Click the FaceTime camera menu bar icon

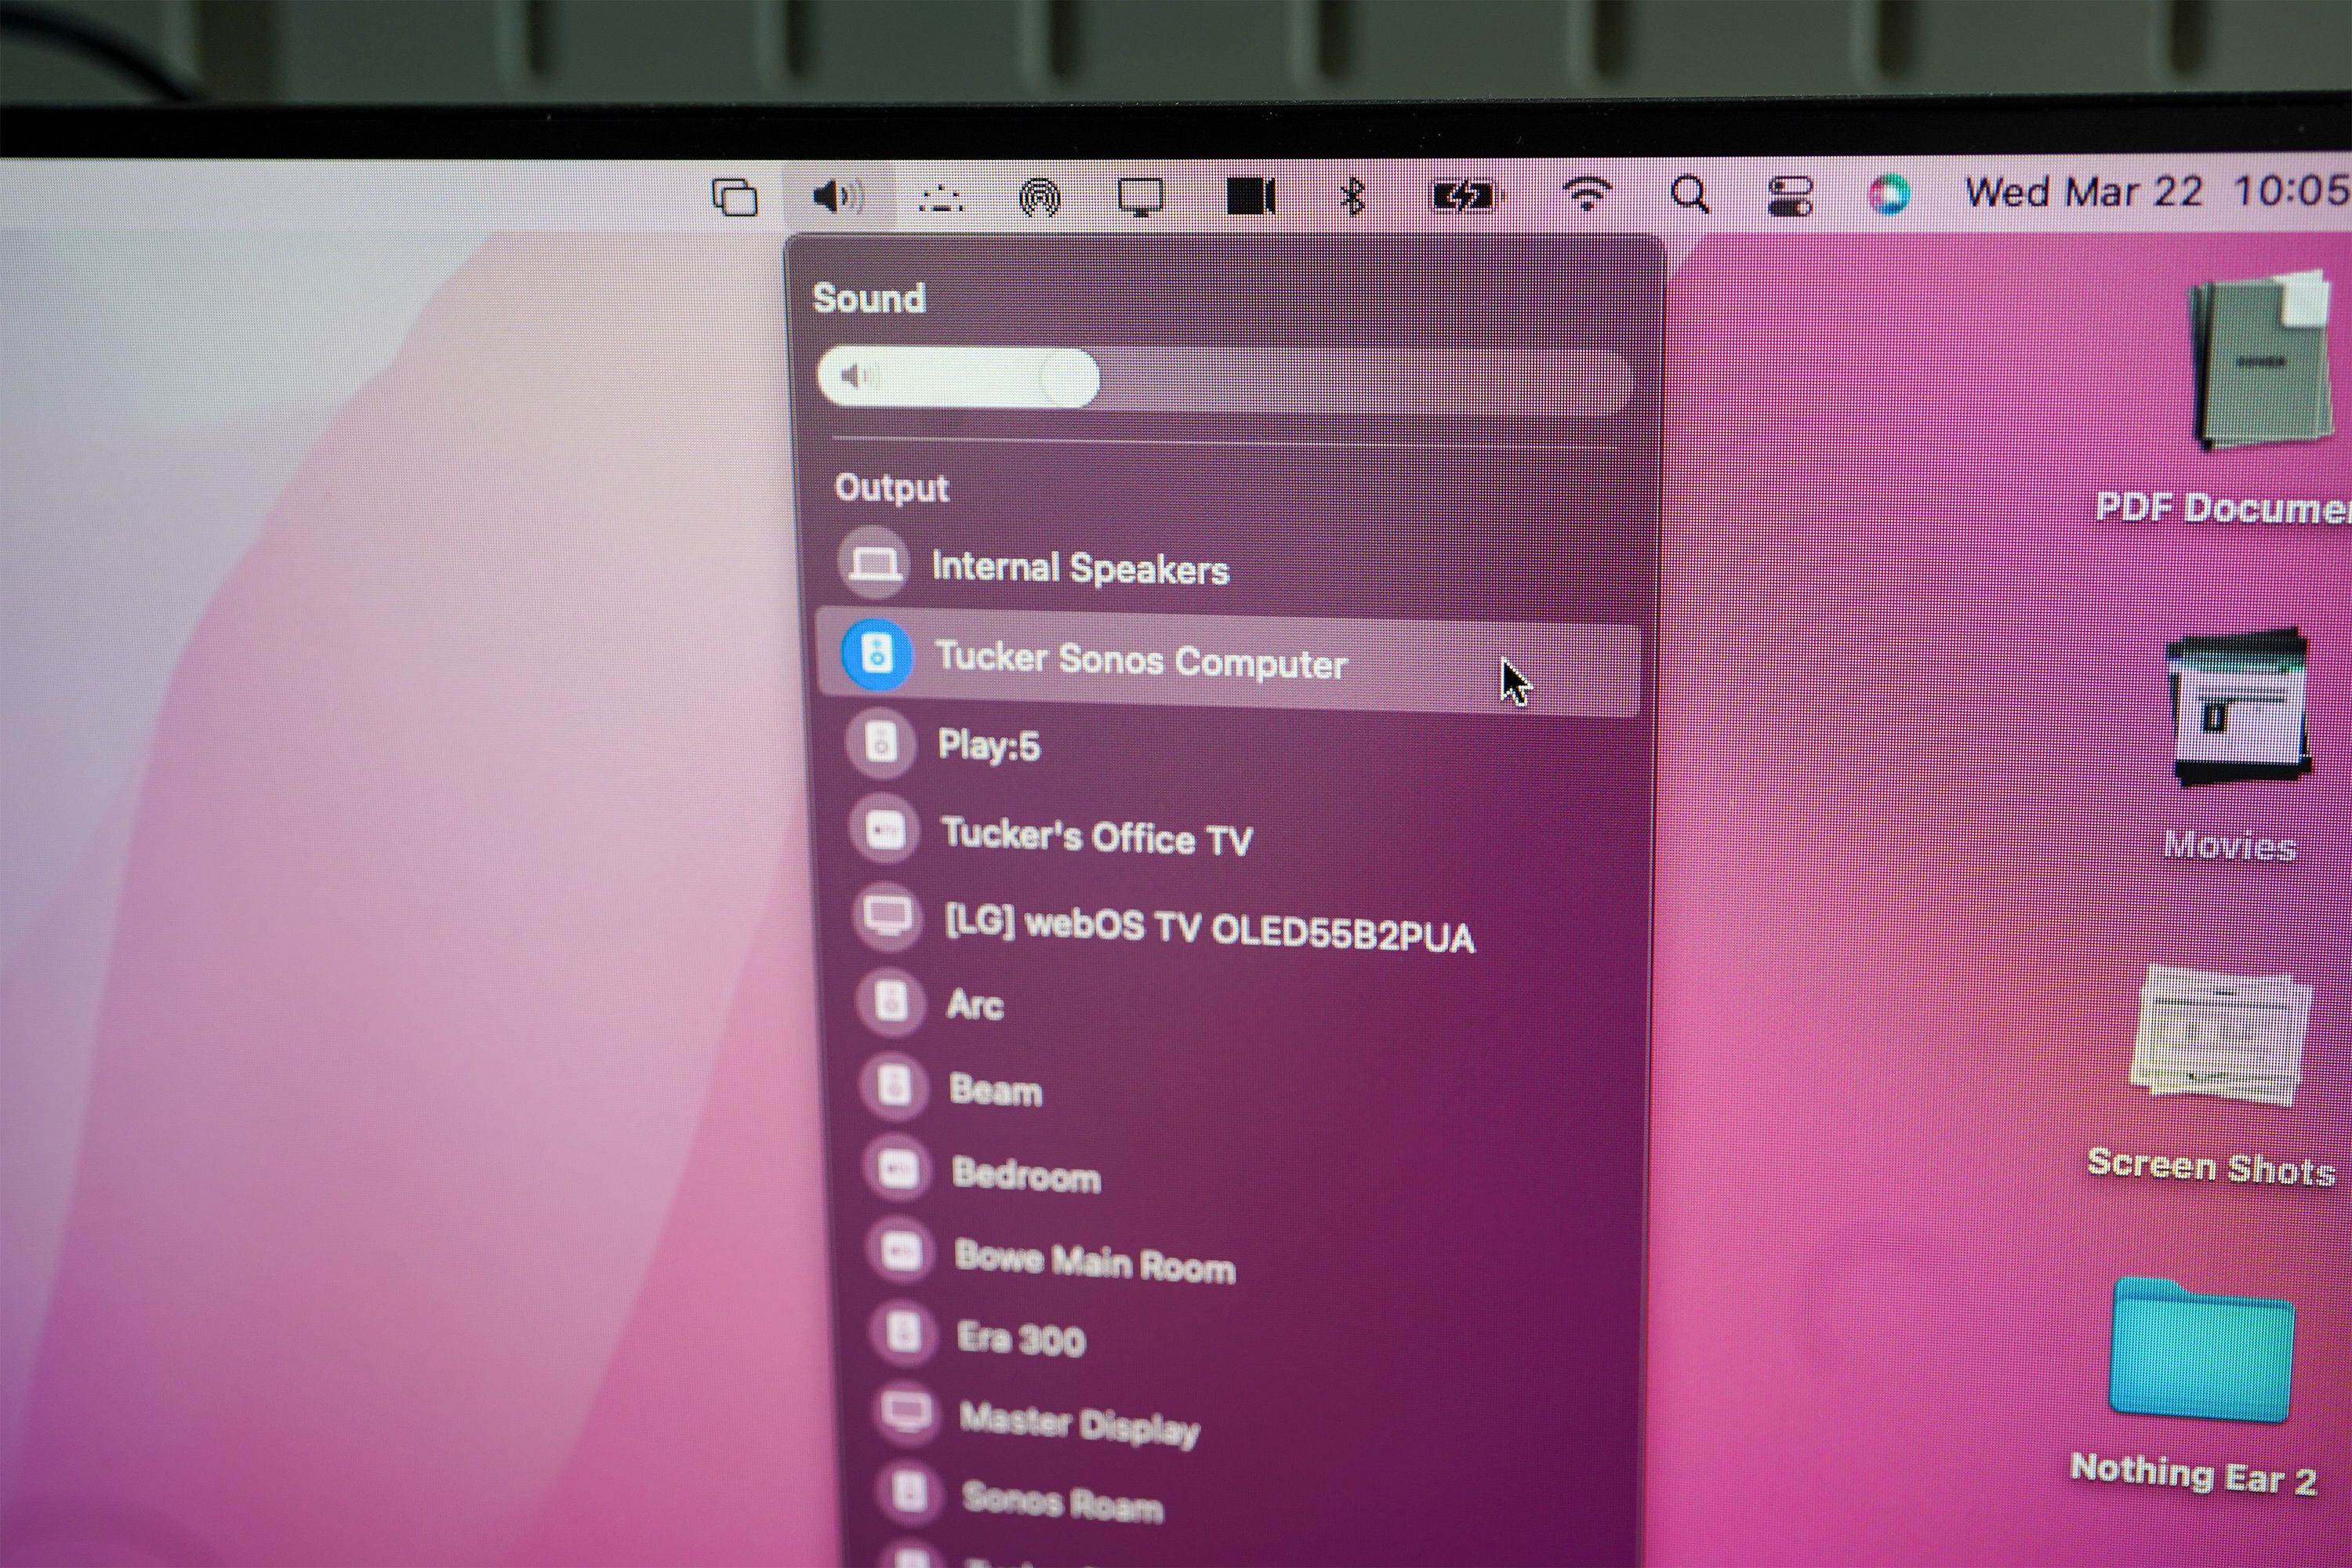[x=1250, y=196]
